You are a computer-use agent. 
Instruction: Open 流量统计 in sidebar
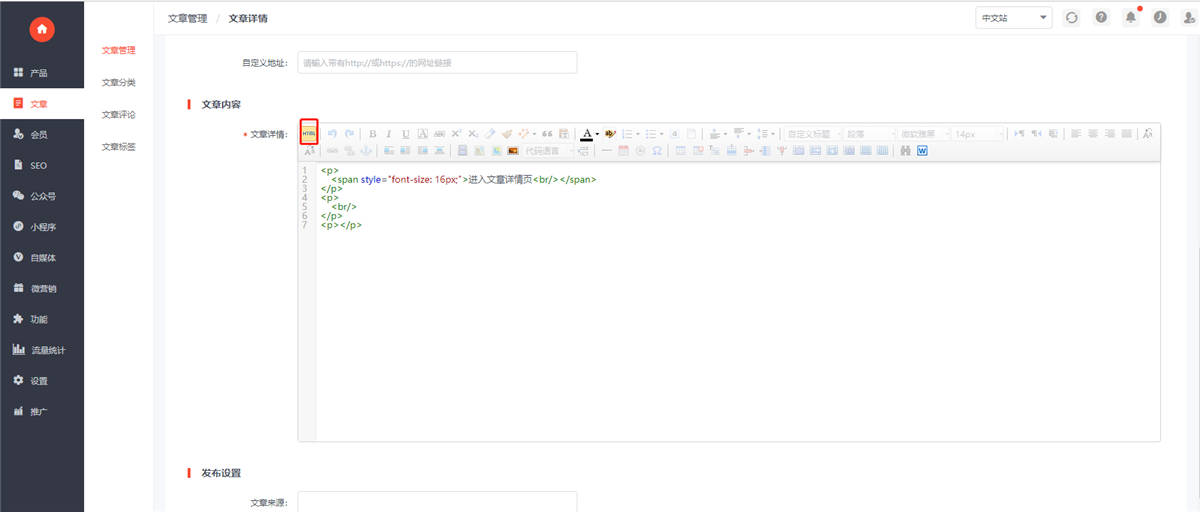[42, 350]
